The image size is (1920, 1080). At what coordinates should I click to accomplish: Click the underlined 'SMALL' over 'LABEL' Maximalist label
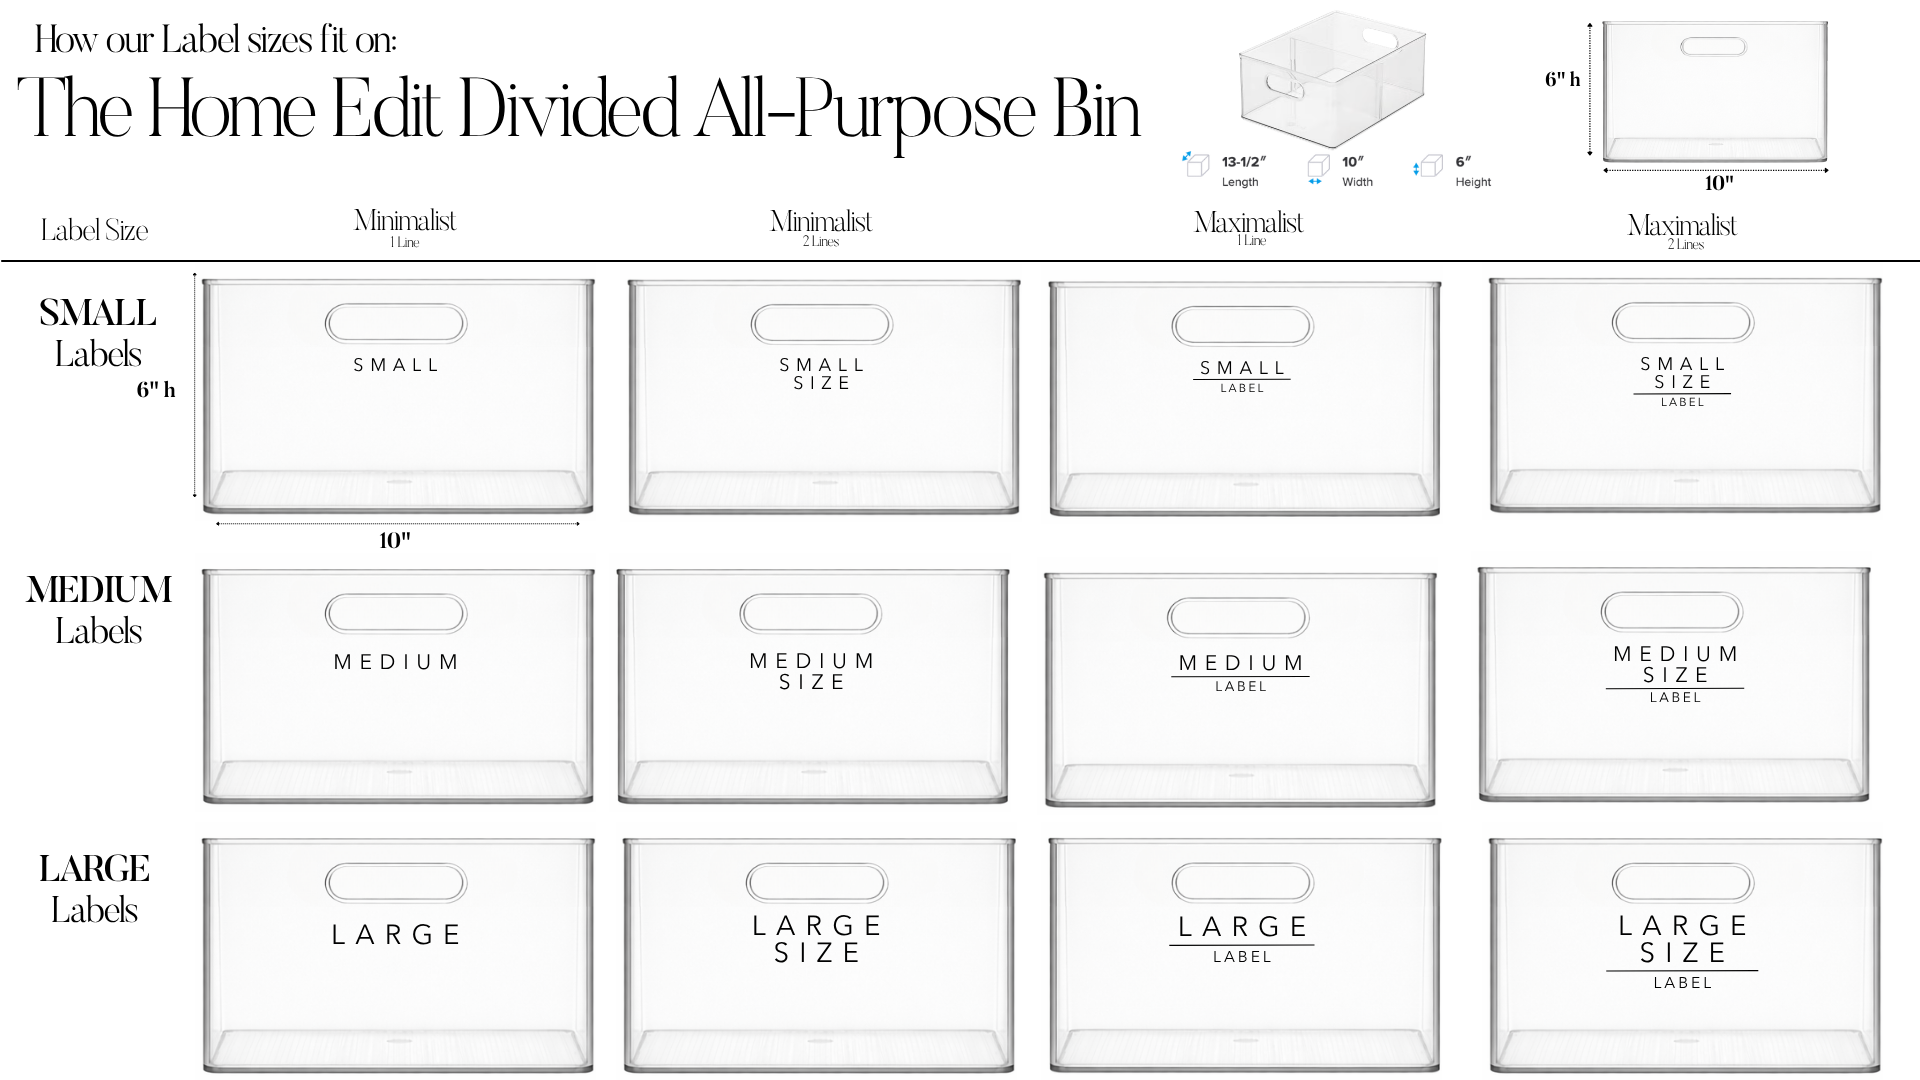pyautogui.click(x=1242, y=376)
